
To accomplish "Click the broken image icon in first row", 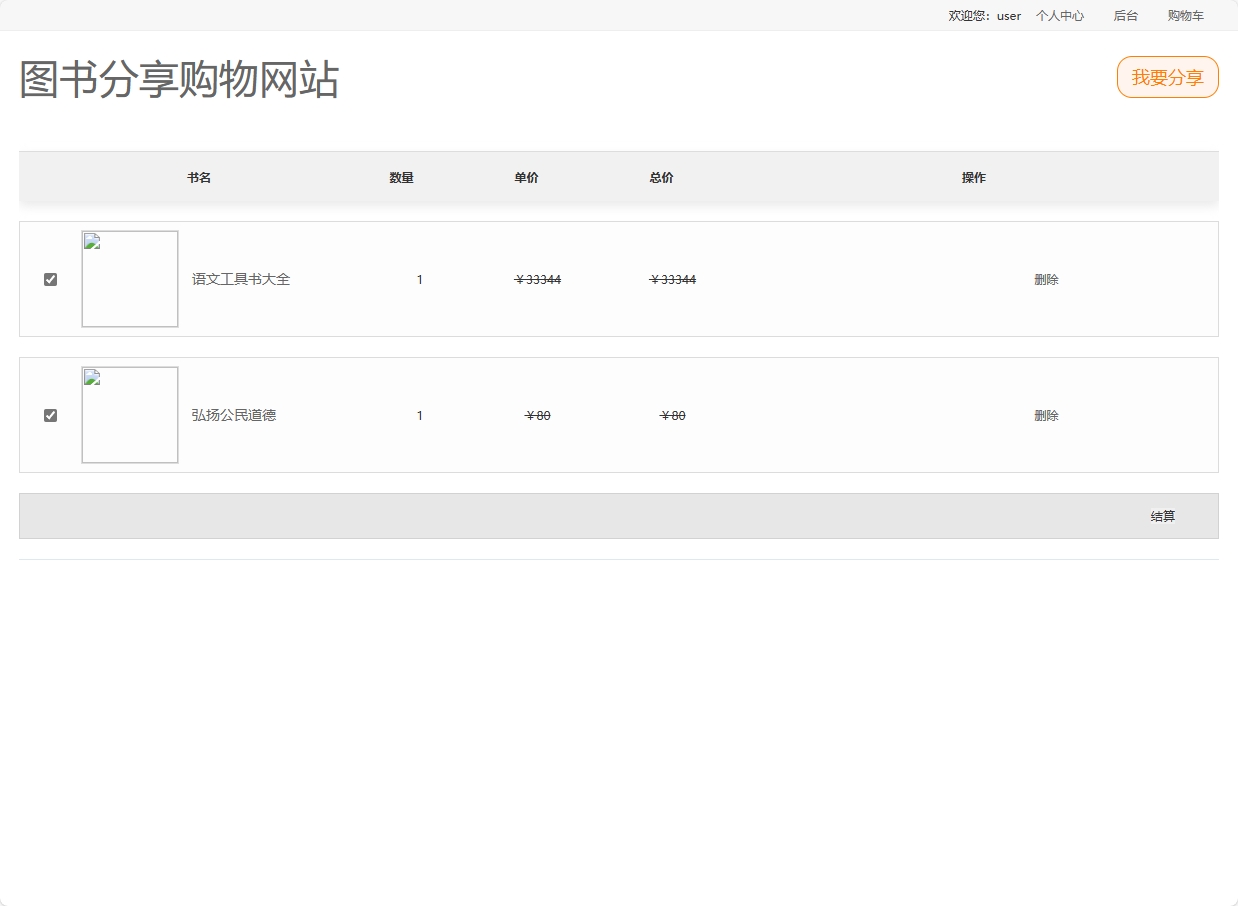I will click(91, 240).
